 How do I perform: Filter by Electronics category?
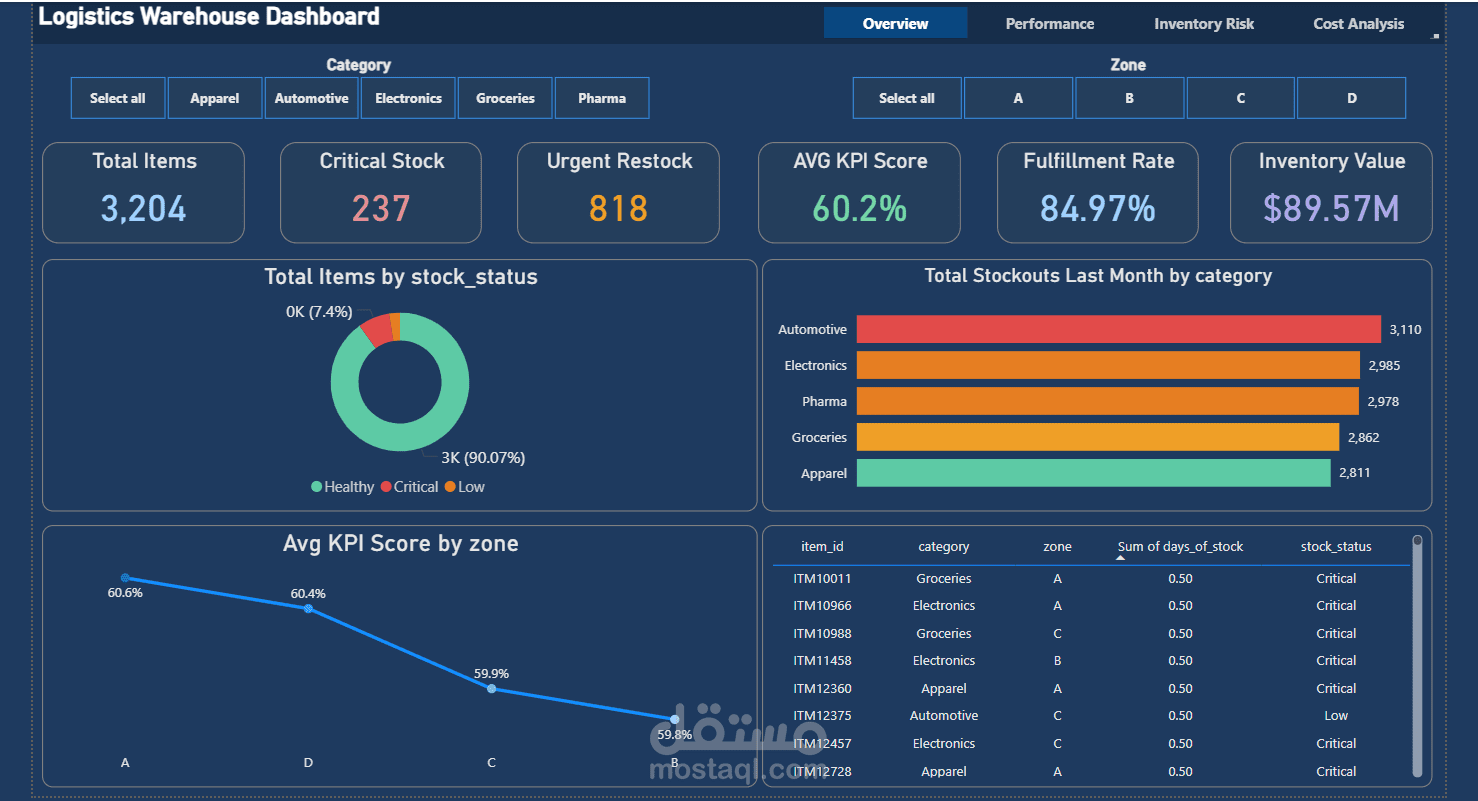point(408,98)
